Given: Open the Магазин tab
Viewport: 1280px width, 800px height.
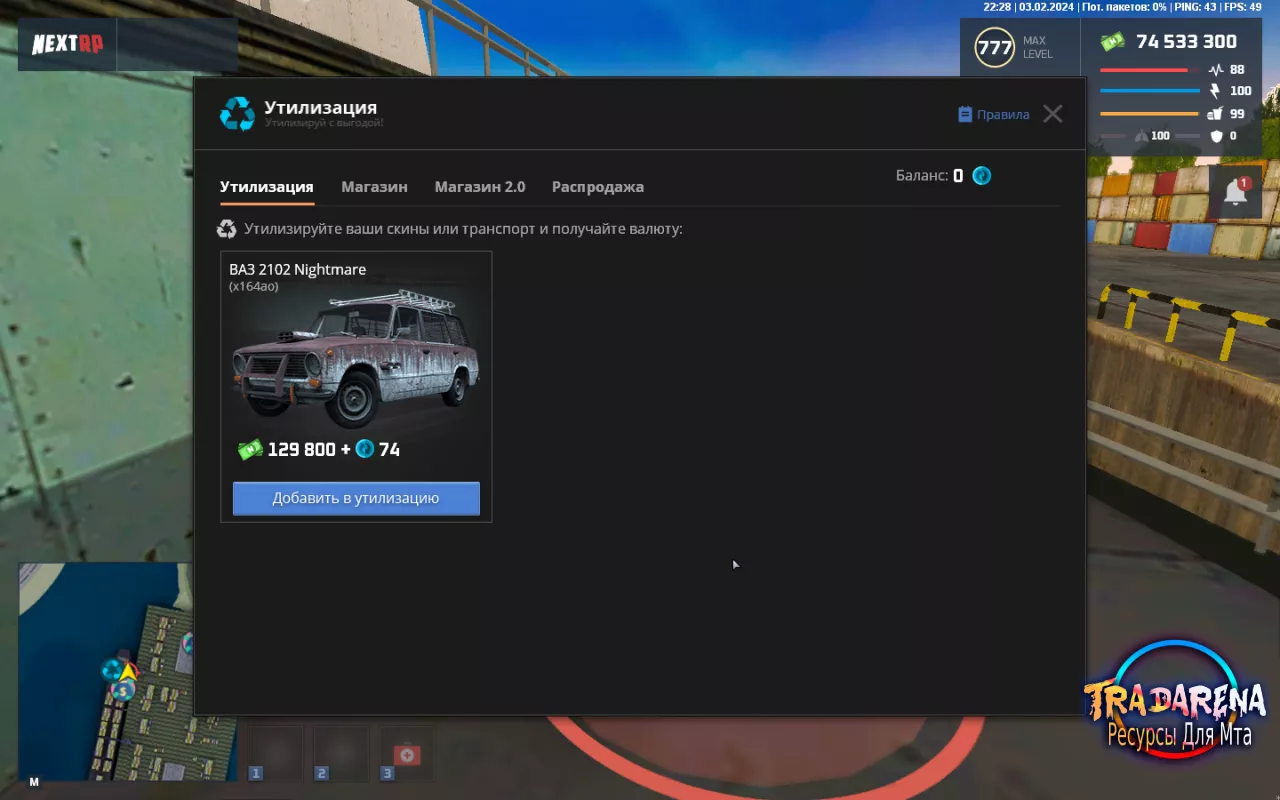Looking at the screenshot, I should tap(374, 187).
